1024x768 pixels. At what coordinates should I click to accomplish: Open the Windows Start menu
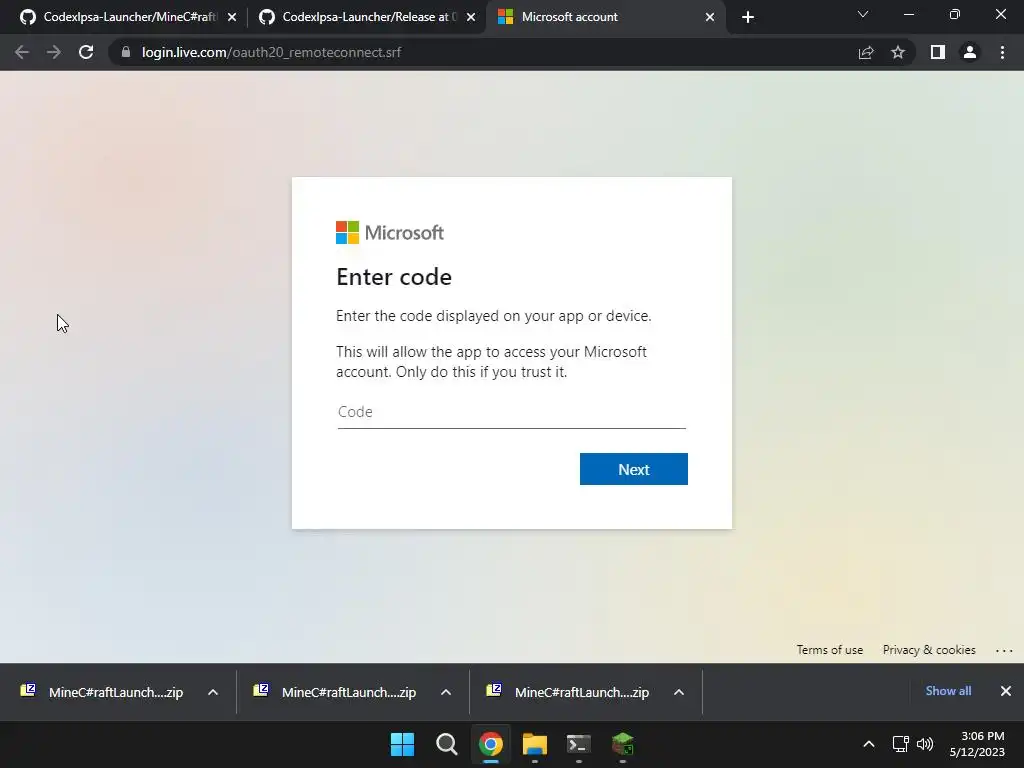402,744
